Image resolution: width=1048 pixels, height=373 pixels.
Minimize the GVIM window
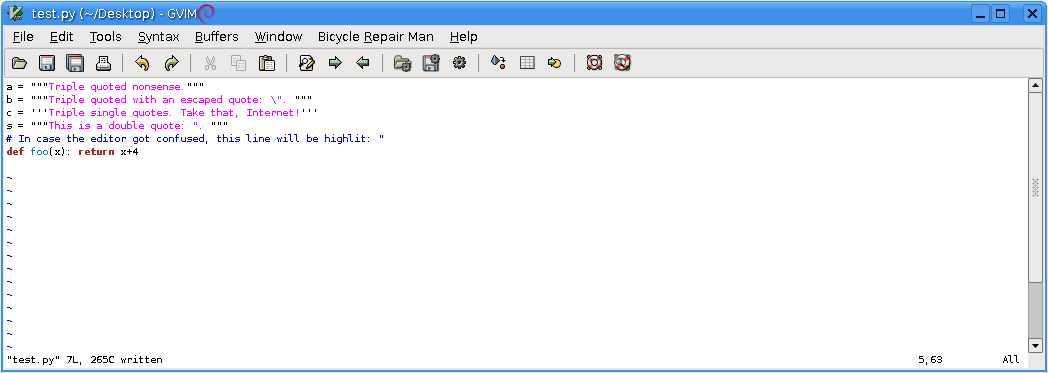coord(980,13)
